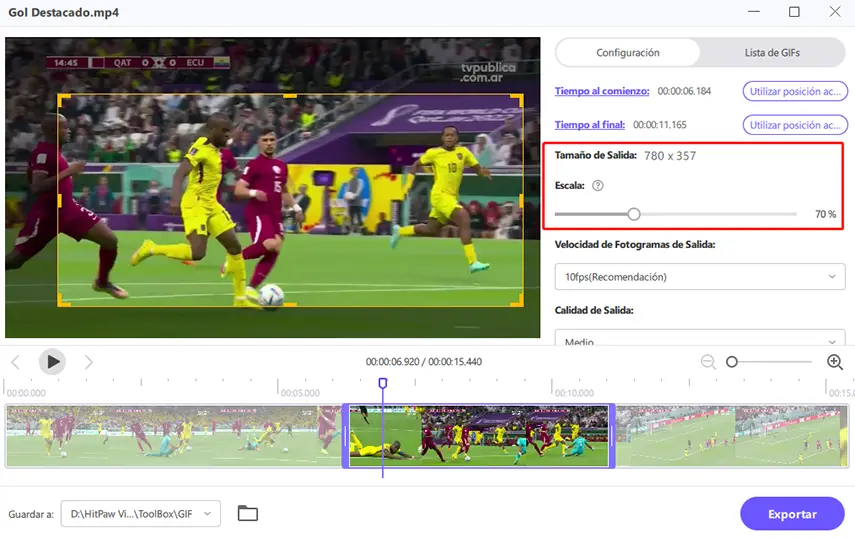Use current position for start time

(x=795, y=91)
